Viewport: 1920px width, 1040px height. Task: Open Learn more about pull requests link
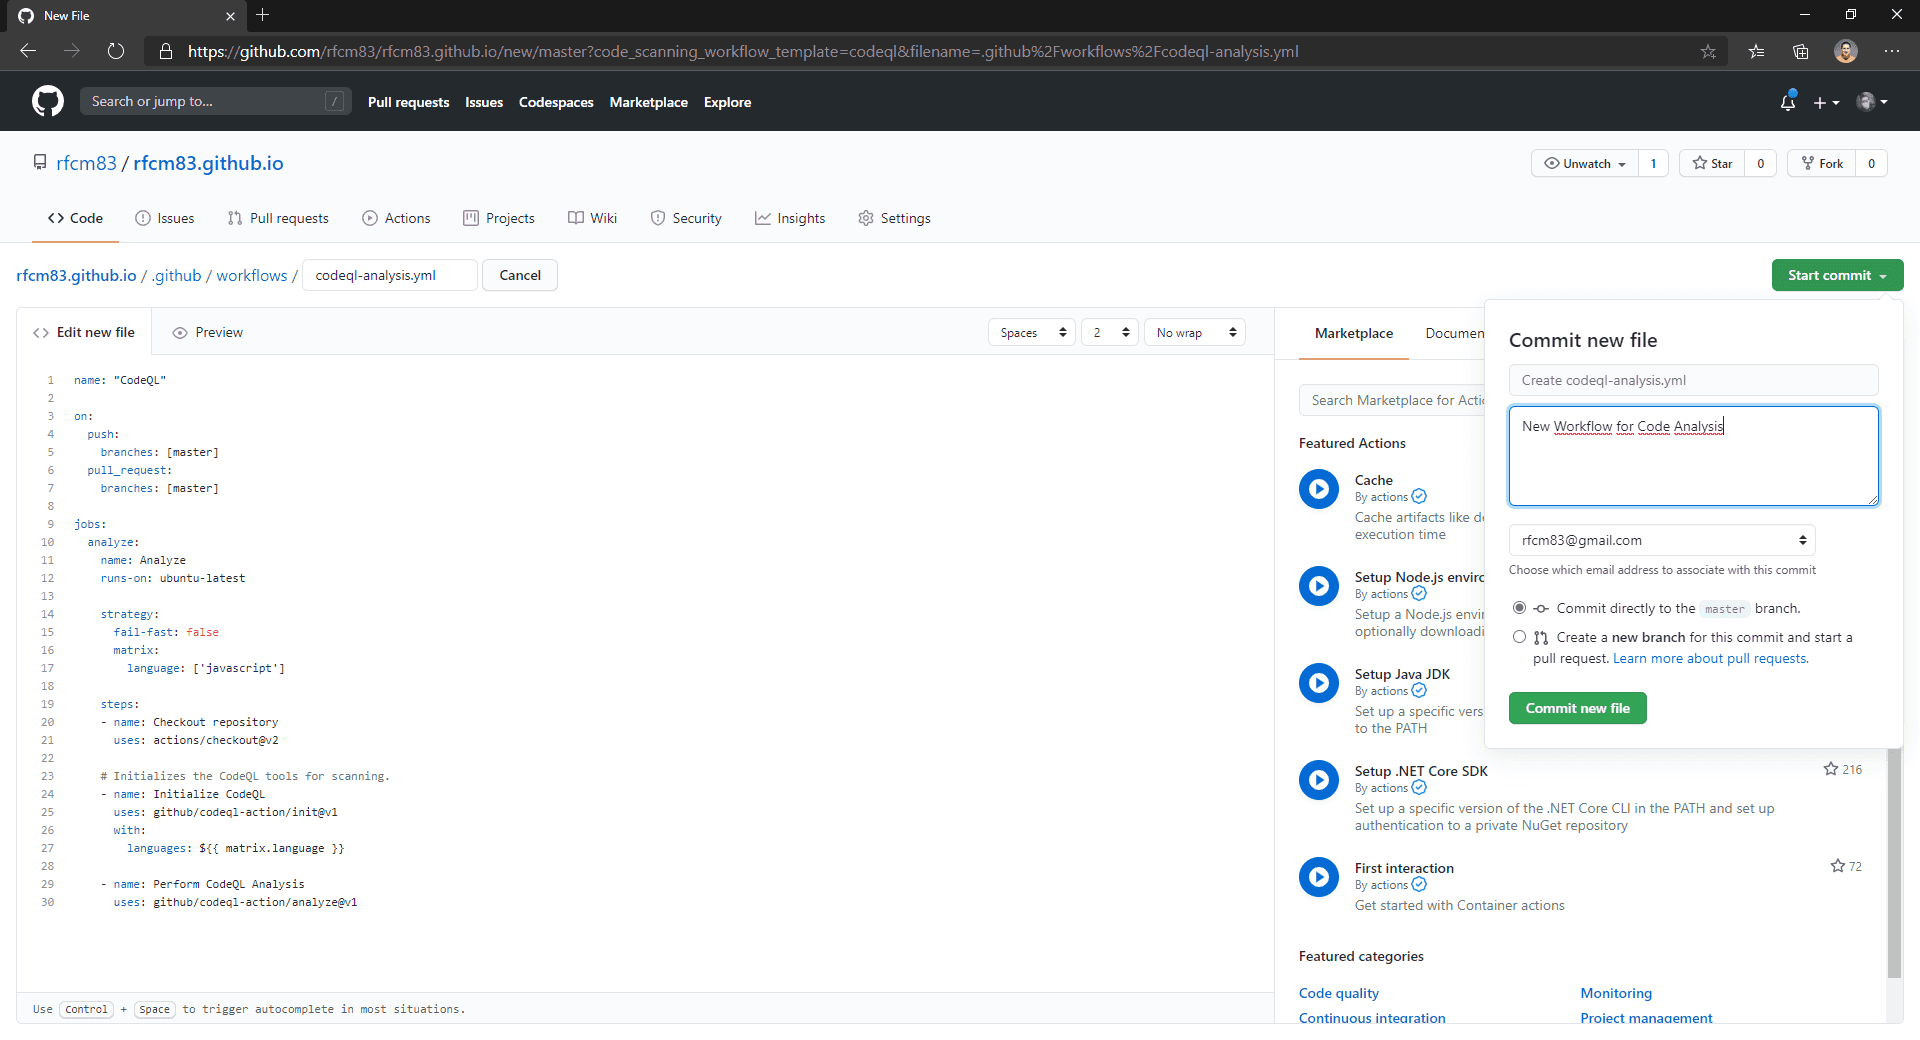click(1710, 658)
